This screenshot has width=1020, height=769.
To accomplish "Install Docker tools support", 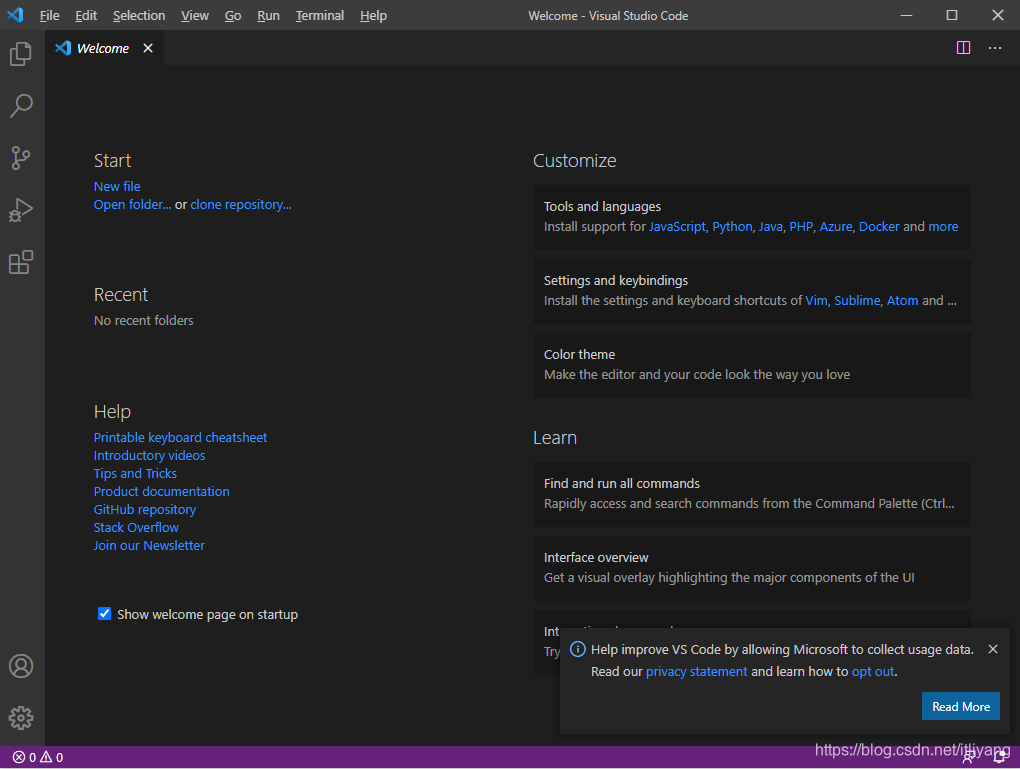I will coord(879,226).
